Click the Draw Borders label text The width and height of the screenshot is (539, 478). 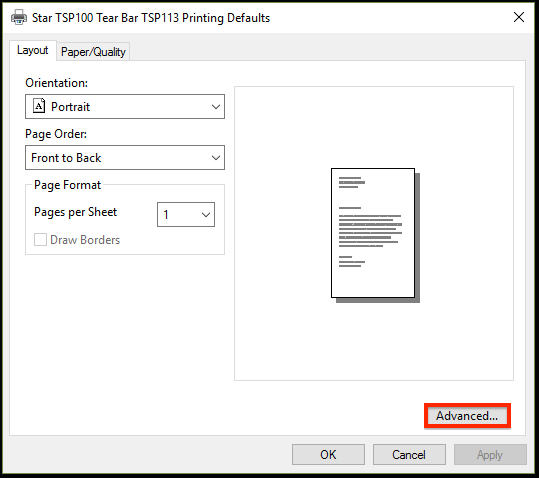coord(85,240)
